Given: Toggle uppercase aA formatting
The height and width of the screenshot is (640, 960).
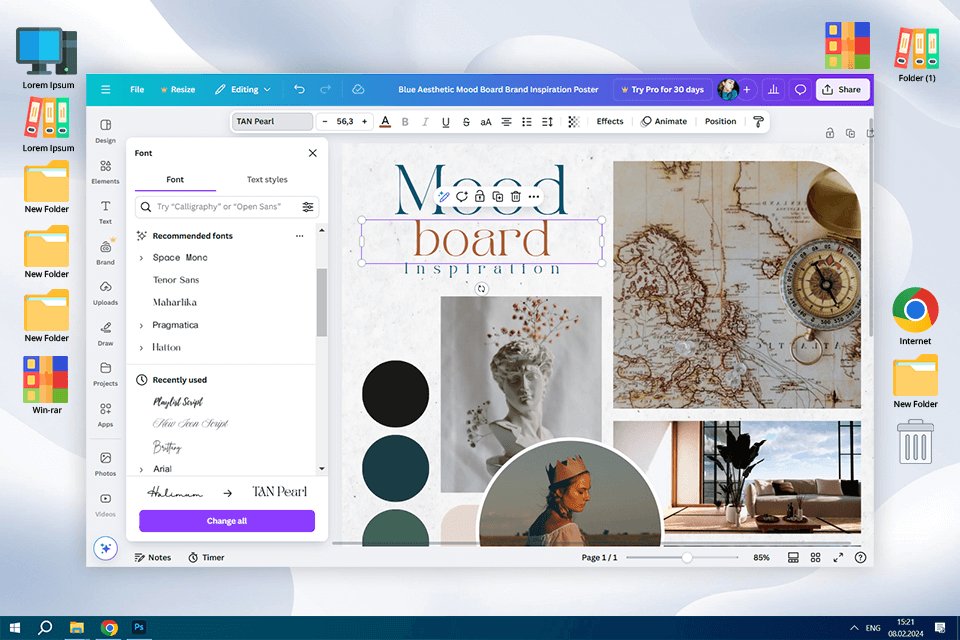Looking at the screenshot, I should pyautogui.click(x=486, y=121).
